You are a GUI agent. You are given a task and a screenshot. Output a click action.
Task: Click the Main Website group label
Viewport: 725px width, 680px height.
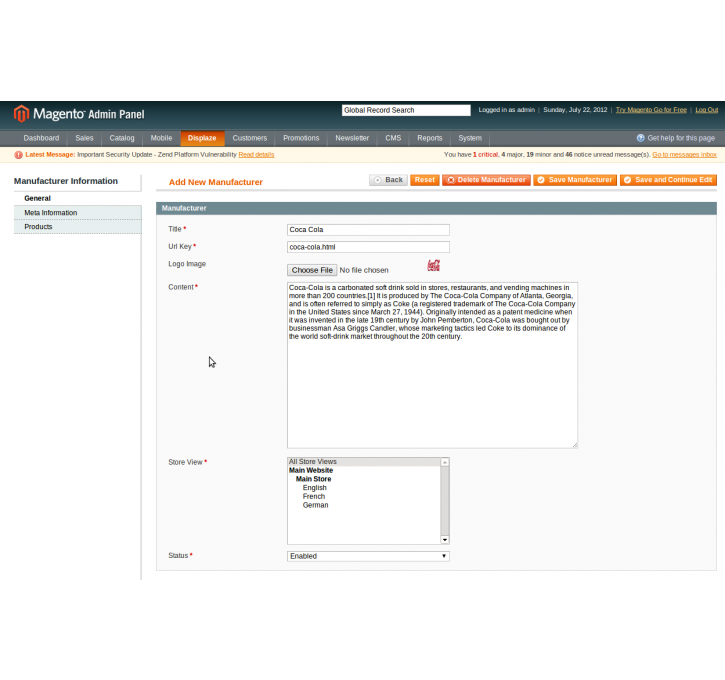coord(311,471)
